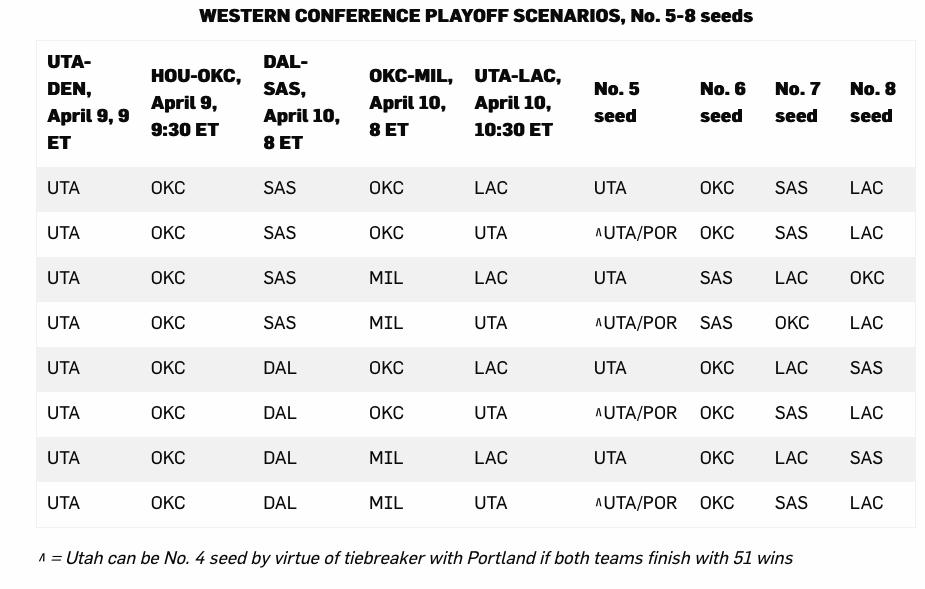Click the DAL cell in the last row
Image resolution: width=925 pixels, height=589 pixels.
[x=279, y=503]
